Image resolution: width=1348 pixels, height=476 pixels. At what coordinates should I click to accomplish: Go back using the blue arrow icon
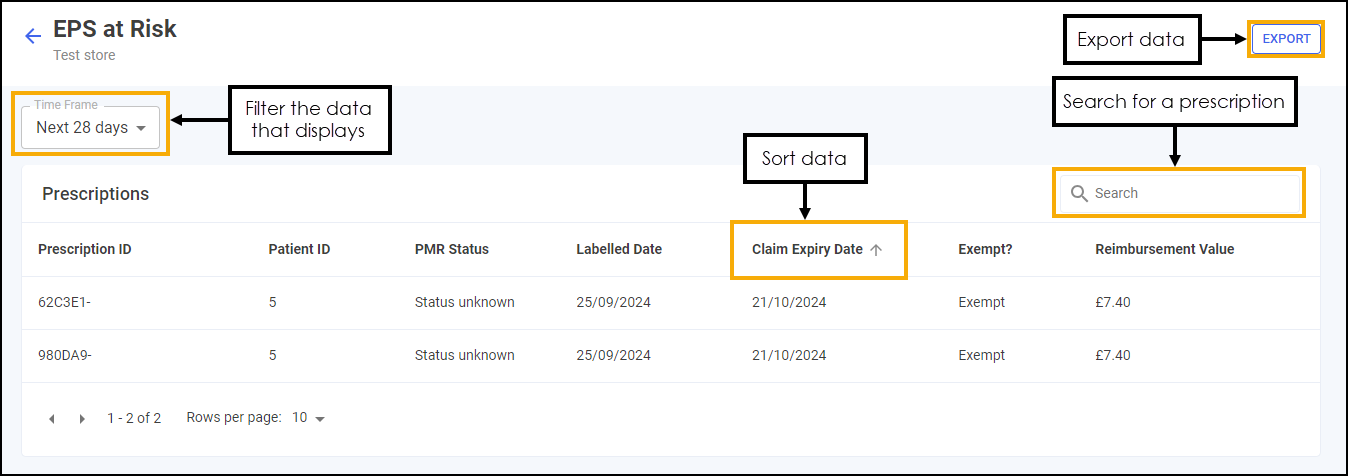click(33, 36)
